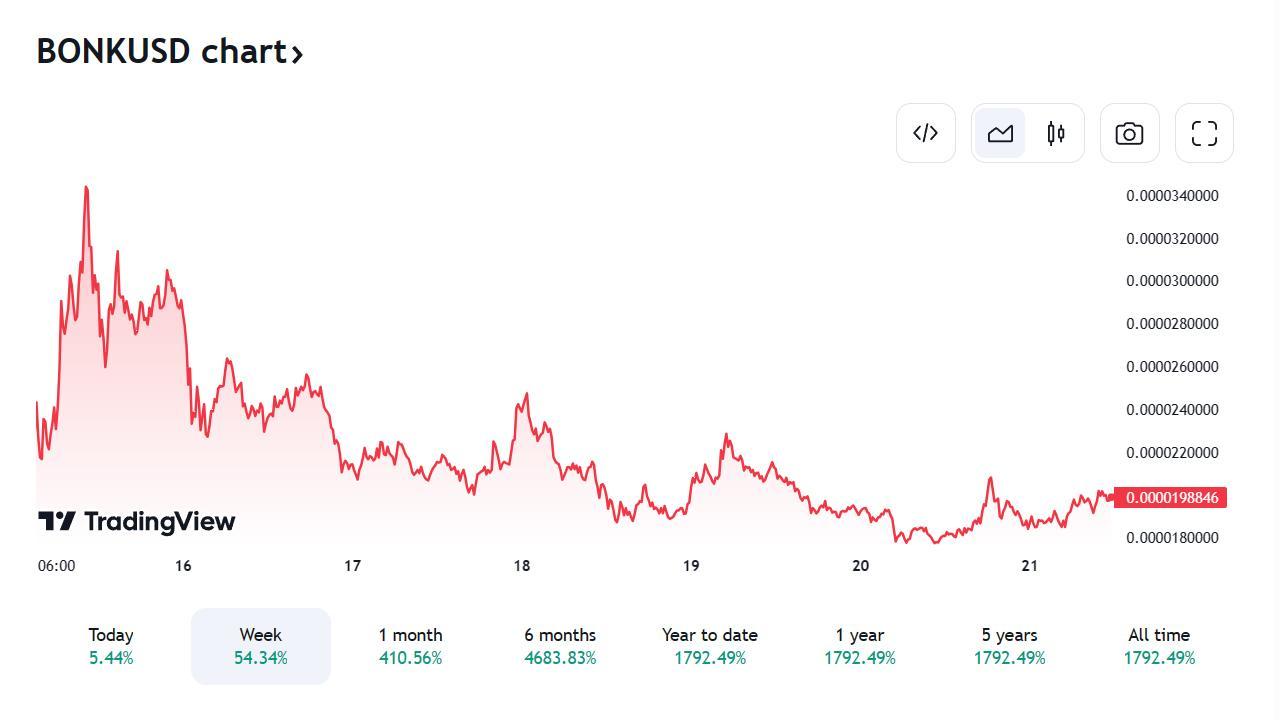Image resolution: width=1280 pixels, height=720 pixels.
Task: Take a chart snapshot with camera icon
Action: point(1129,133)
